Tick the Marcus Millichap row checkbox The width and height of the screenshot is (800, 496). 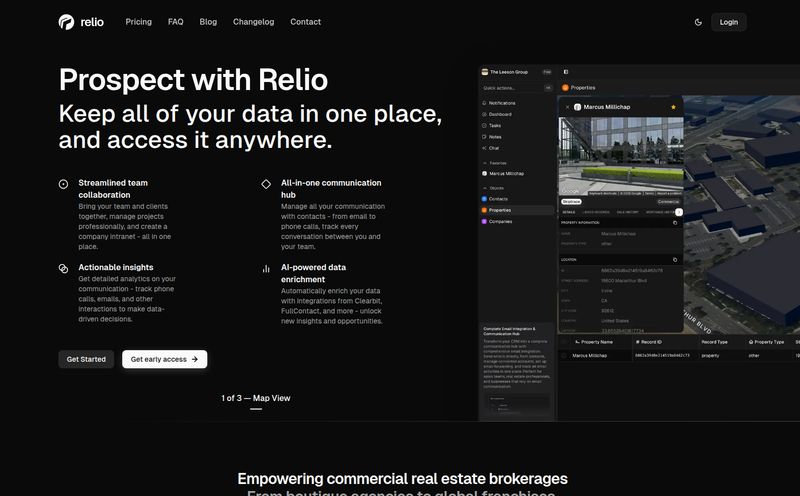(x=564, y=355)
